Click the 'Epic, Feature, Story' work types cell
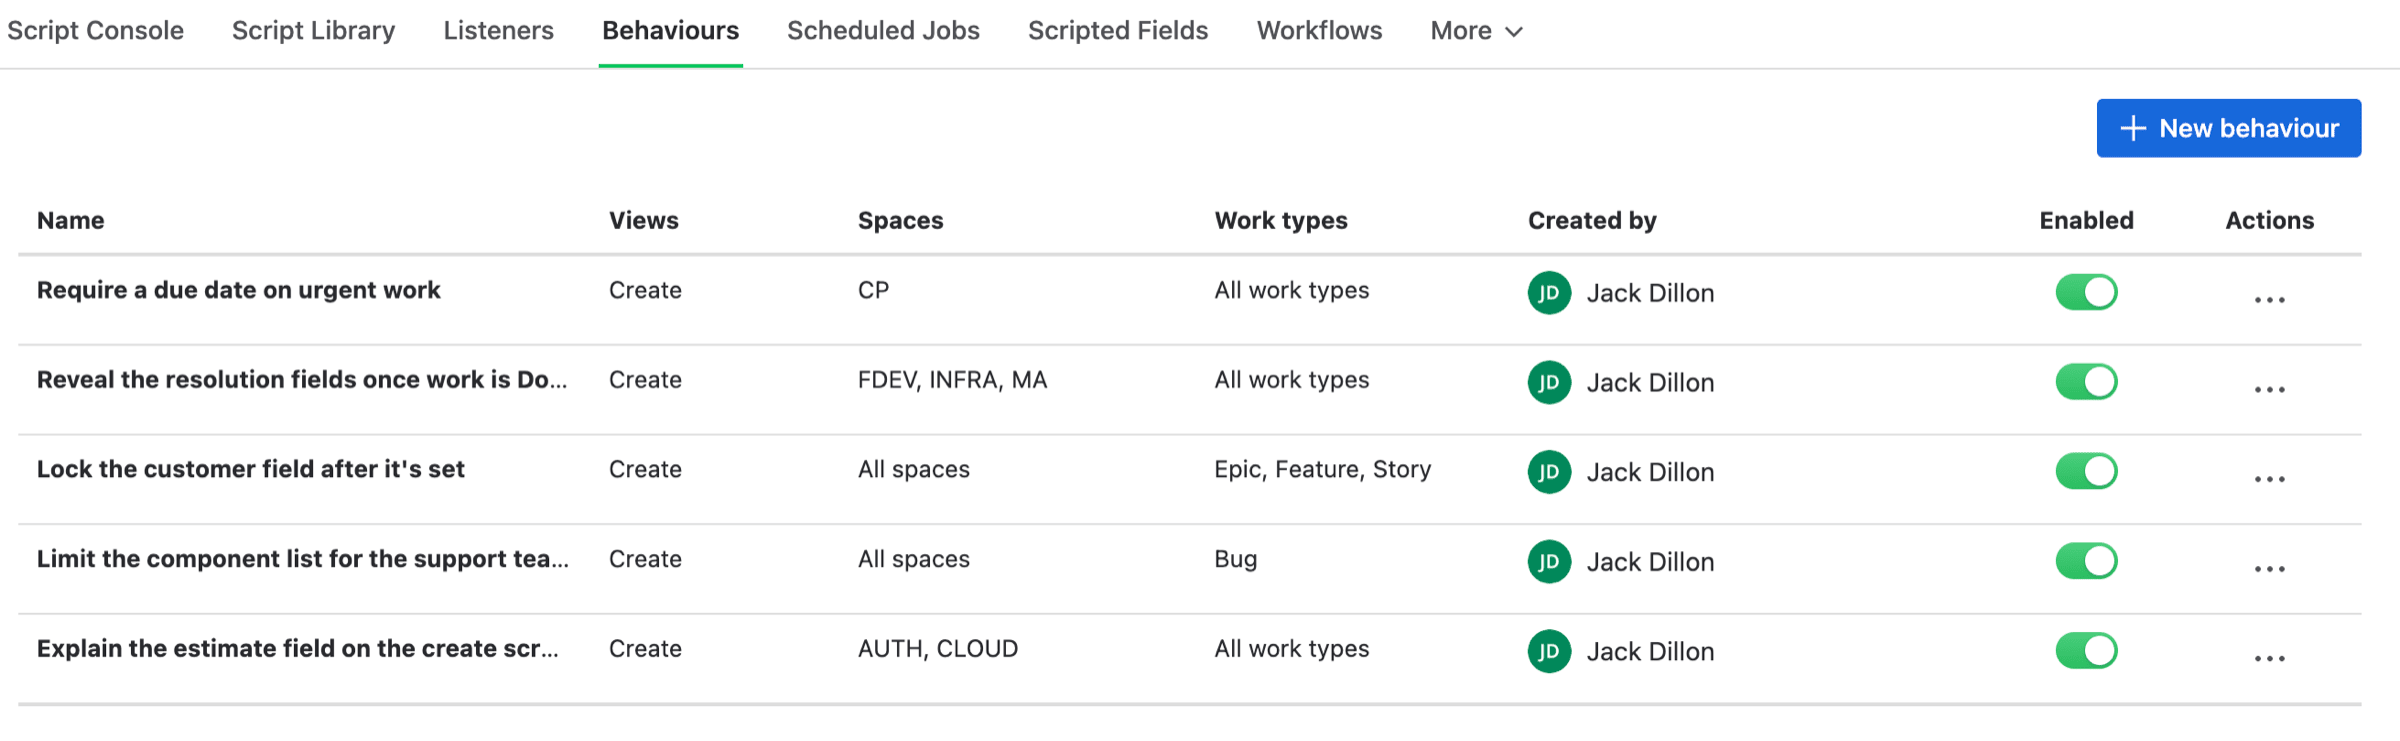 1322,469
